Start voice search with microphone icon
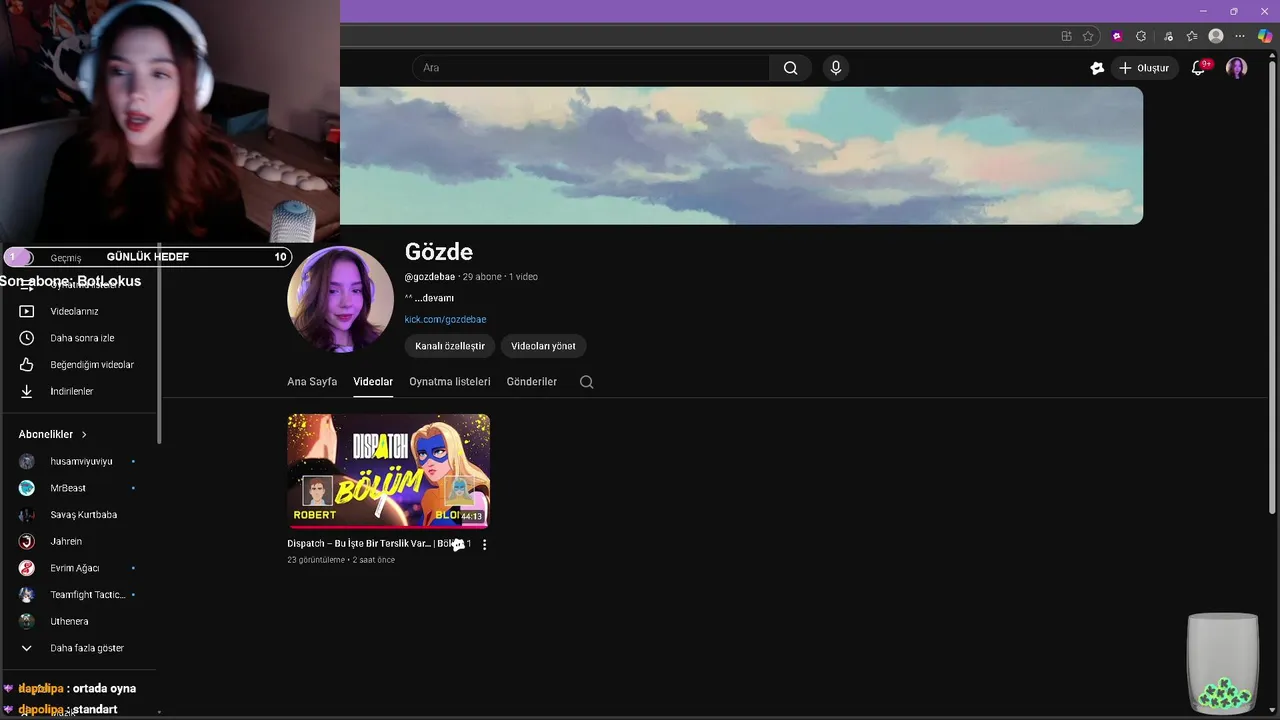 (x=836, y=68)
